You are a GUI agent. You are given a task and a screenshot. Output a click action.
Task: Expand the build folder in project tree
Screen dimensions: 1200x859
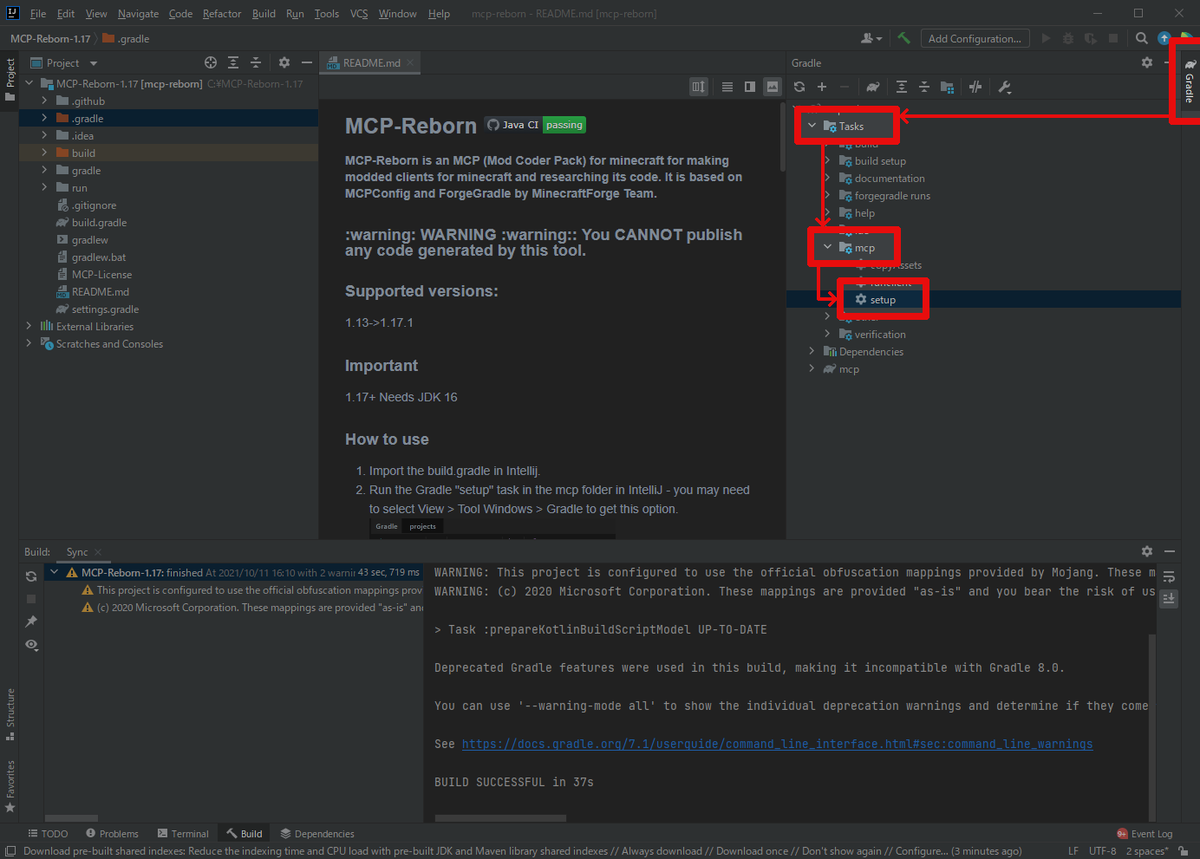click(x=45, y=153)
